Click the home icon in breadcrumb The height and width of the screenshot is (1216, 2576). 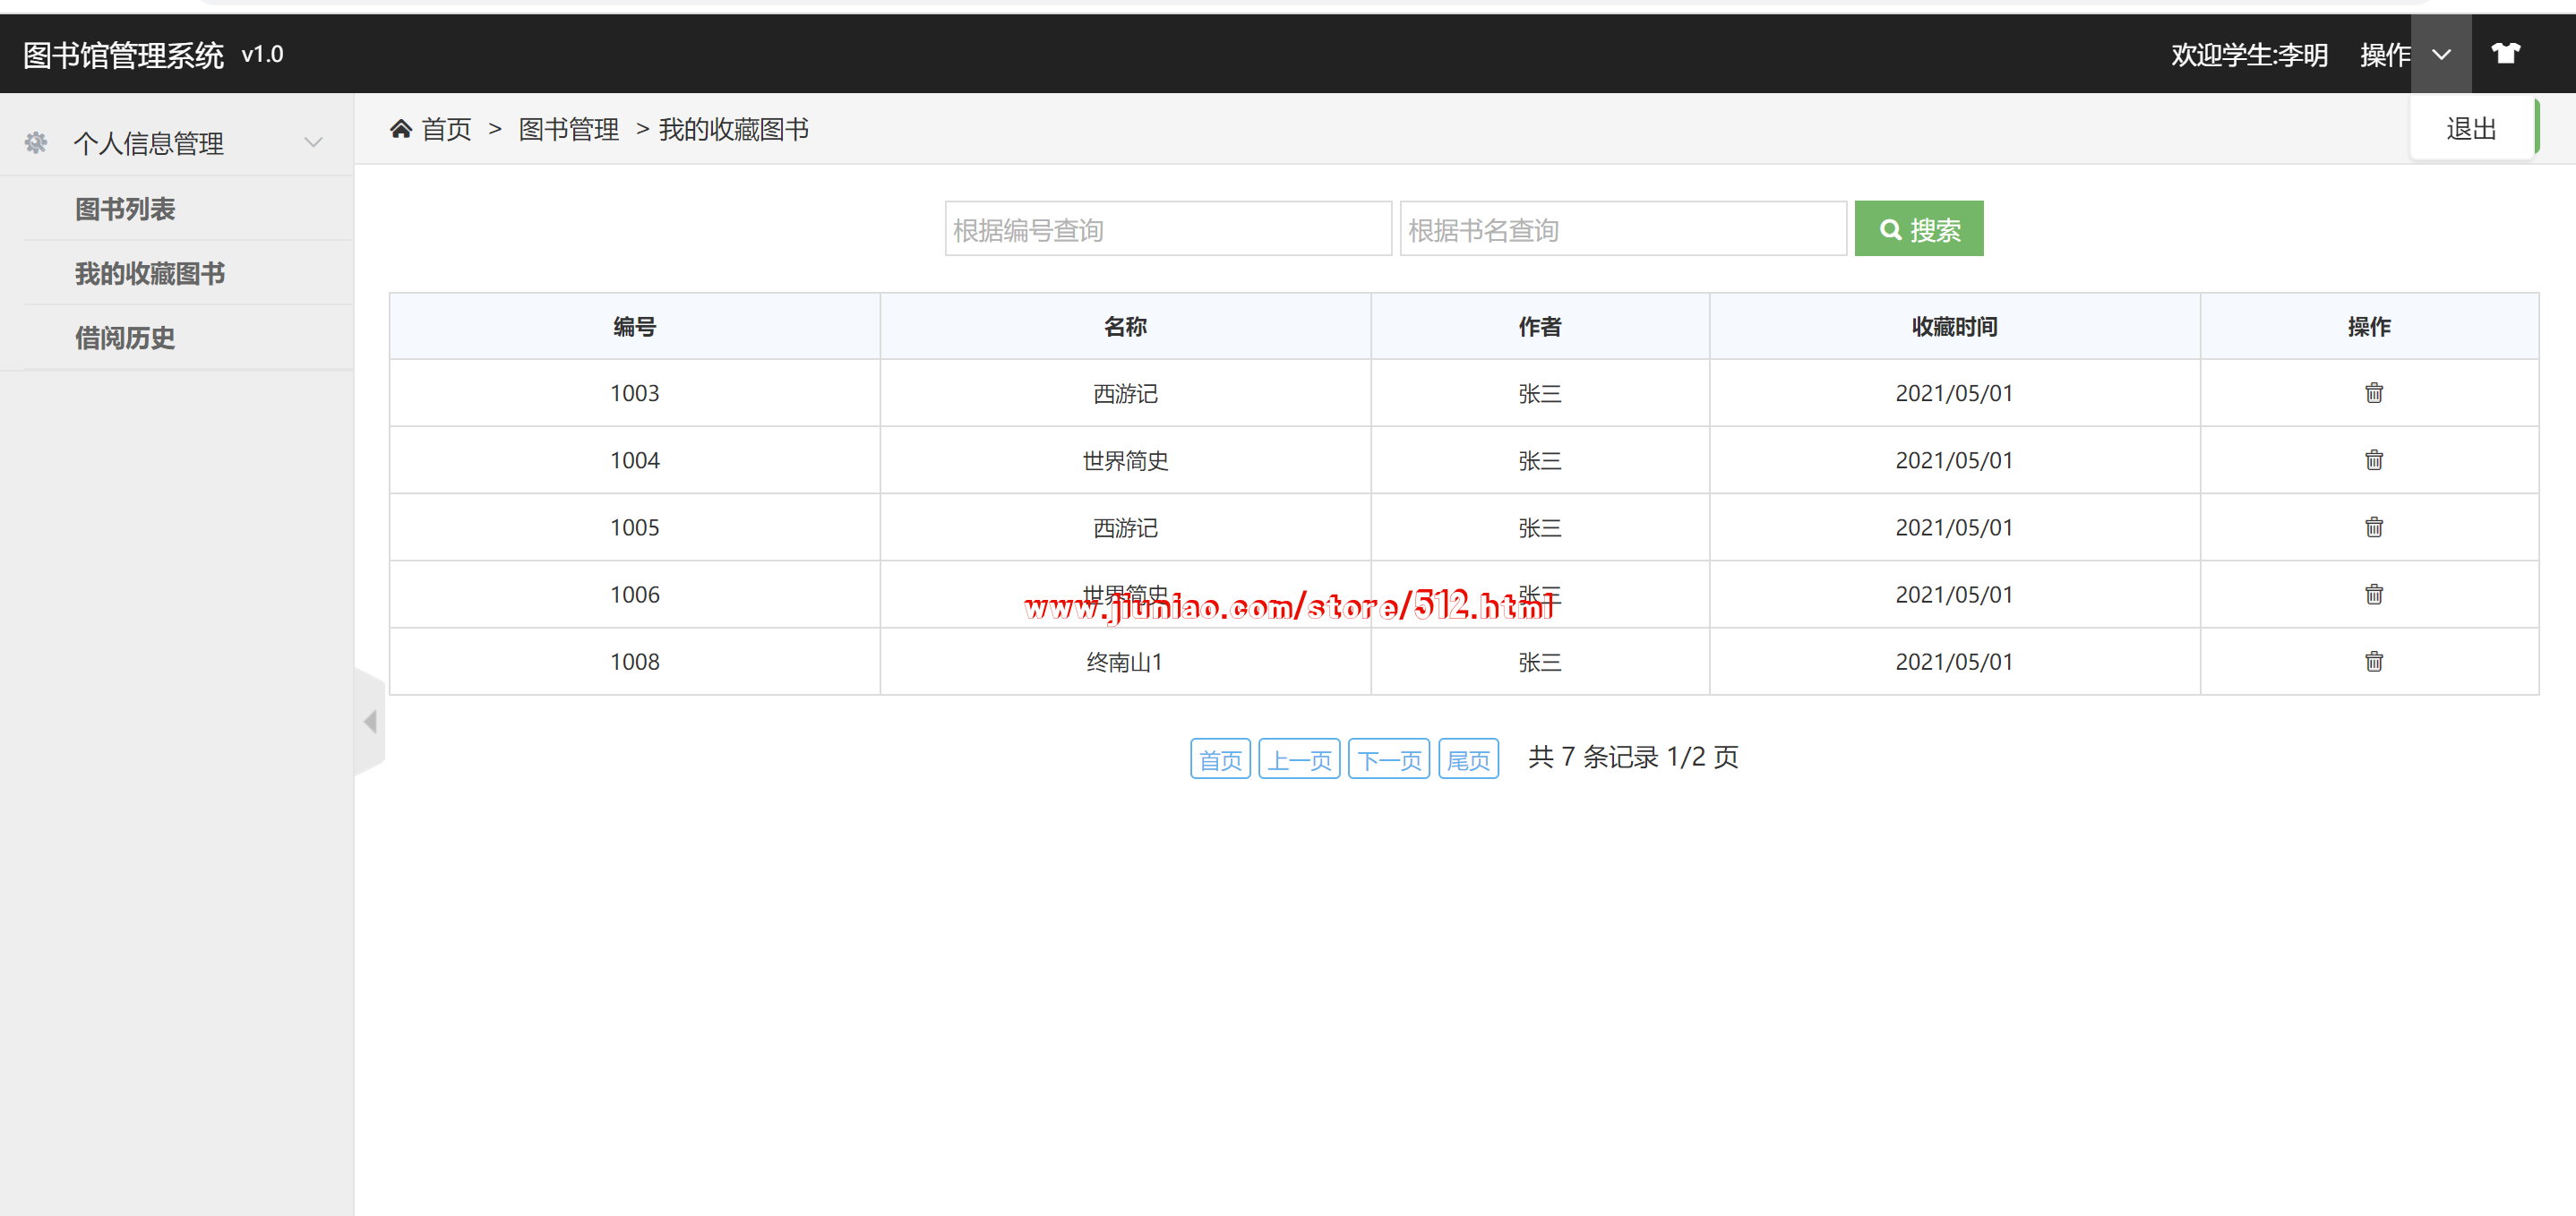(x=401, y=129)
